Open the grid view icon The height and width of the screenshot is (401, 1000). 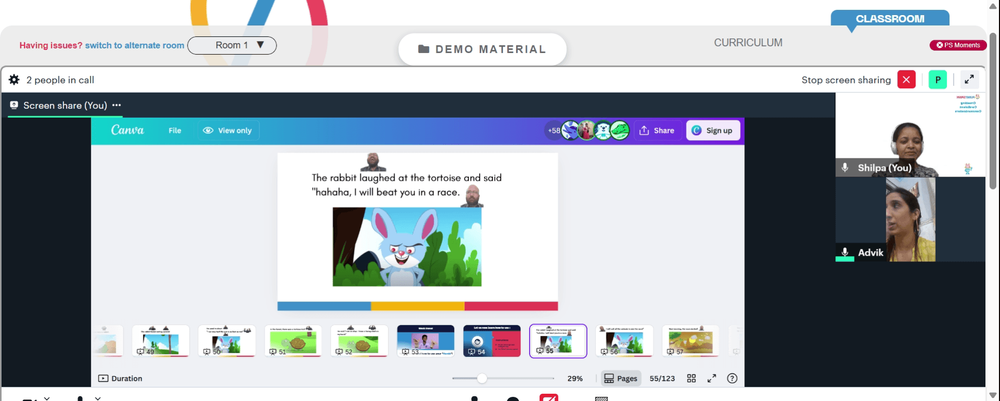691,379
